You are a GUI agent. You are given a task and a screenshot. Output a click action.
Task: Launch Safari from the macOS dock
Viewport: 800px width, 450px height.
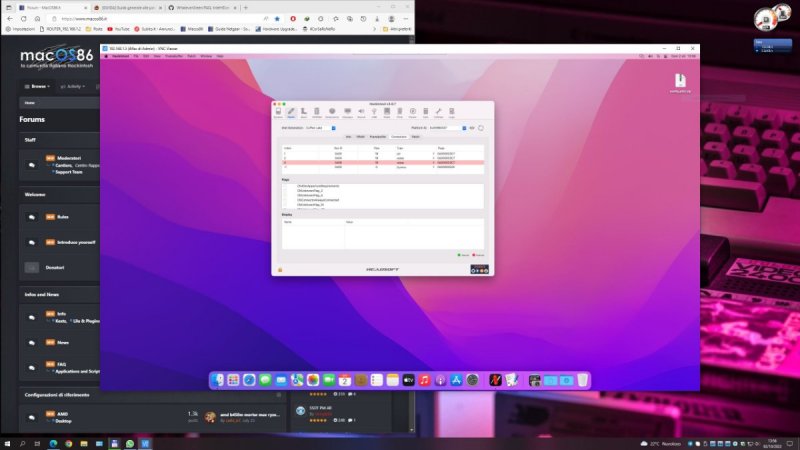pyautogui.click(x=249, y=380)
